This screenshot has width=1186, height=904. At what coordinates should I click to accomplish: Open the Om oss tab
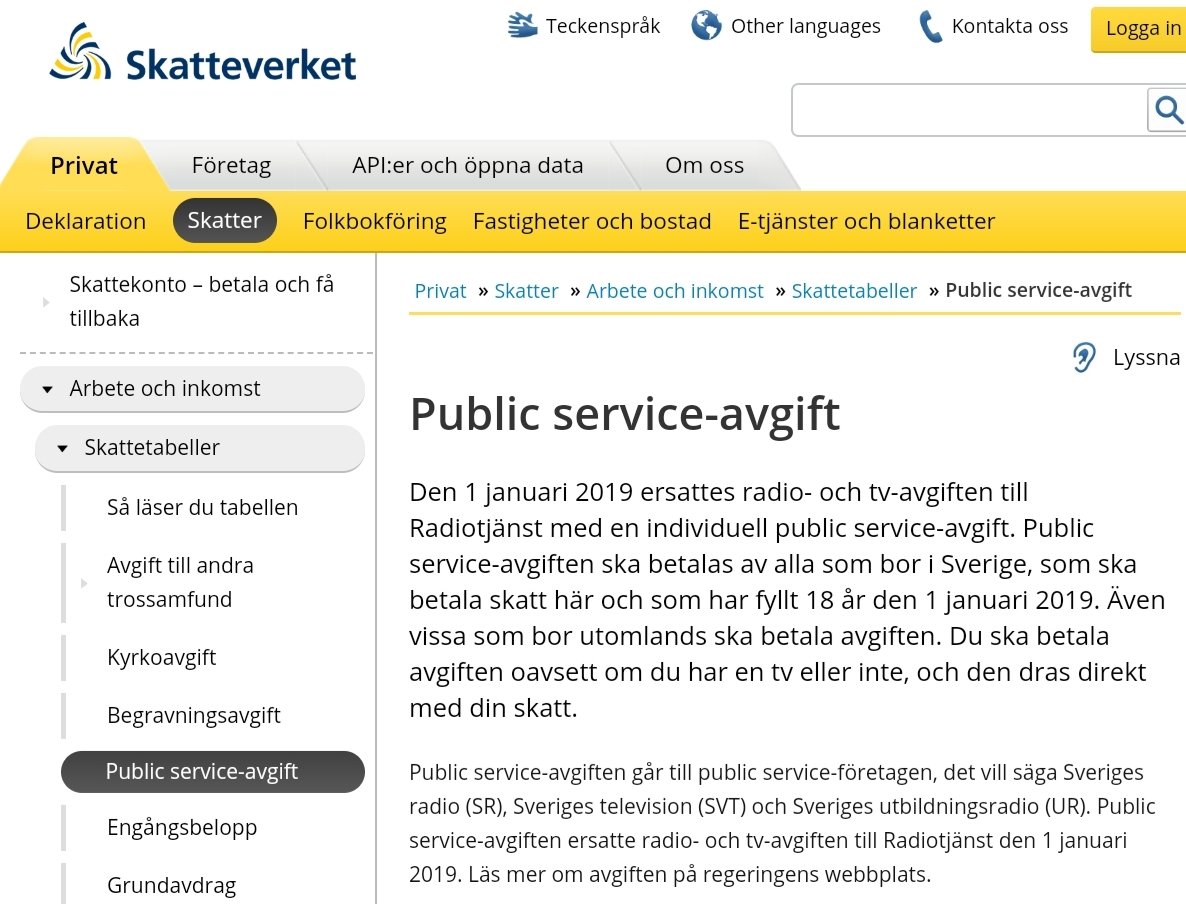(703, 165)
